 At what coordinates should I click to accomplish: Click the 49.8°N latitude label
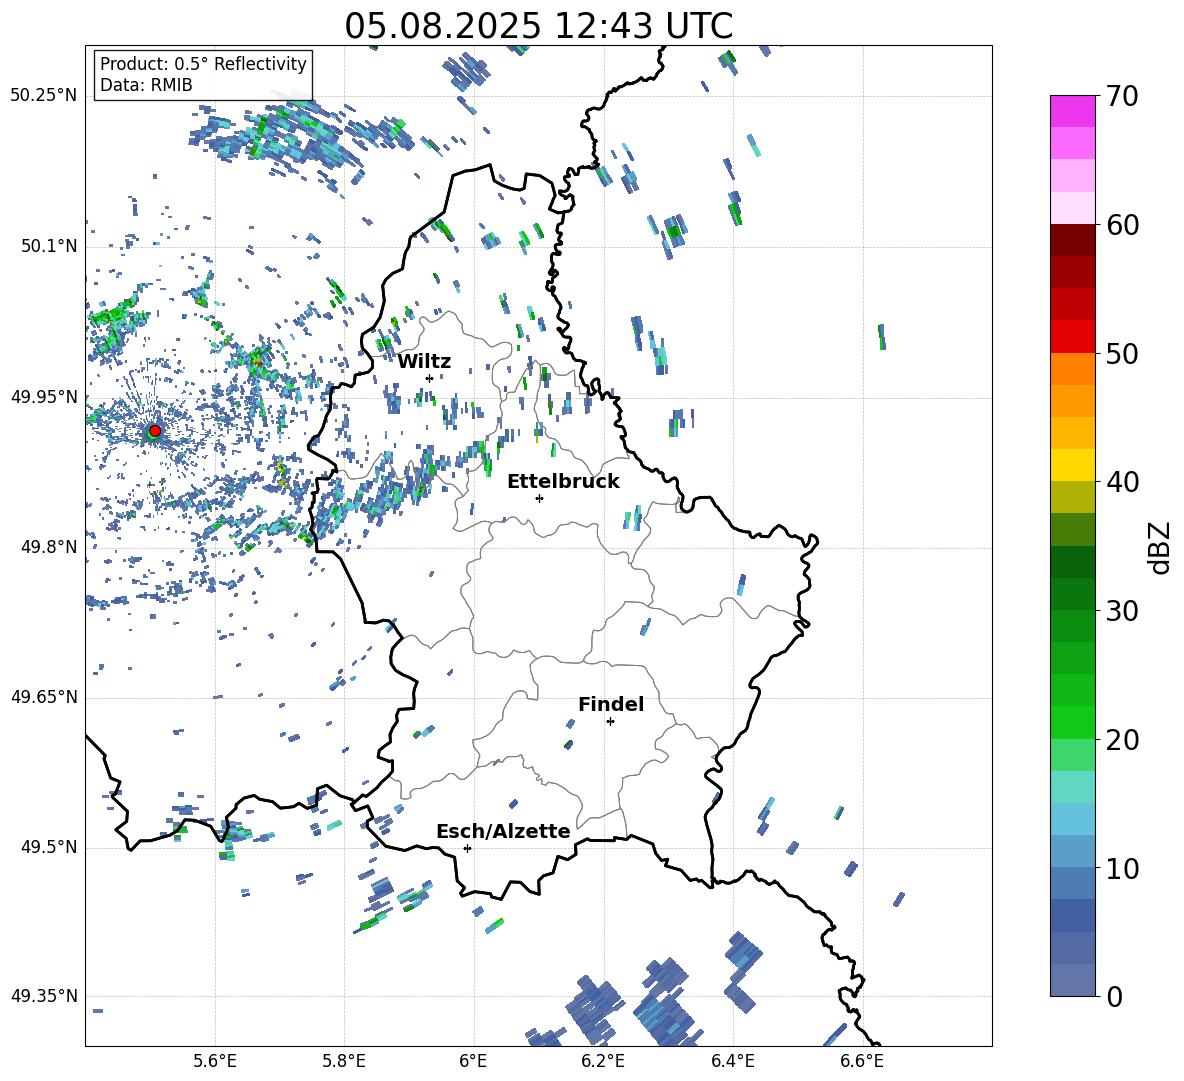[49, 547]
